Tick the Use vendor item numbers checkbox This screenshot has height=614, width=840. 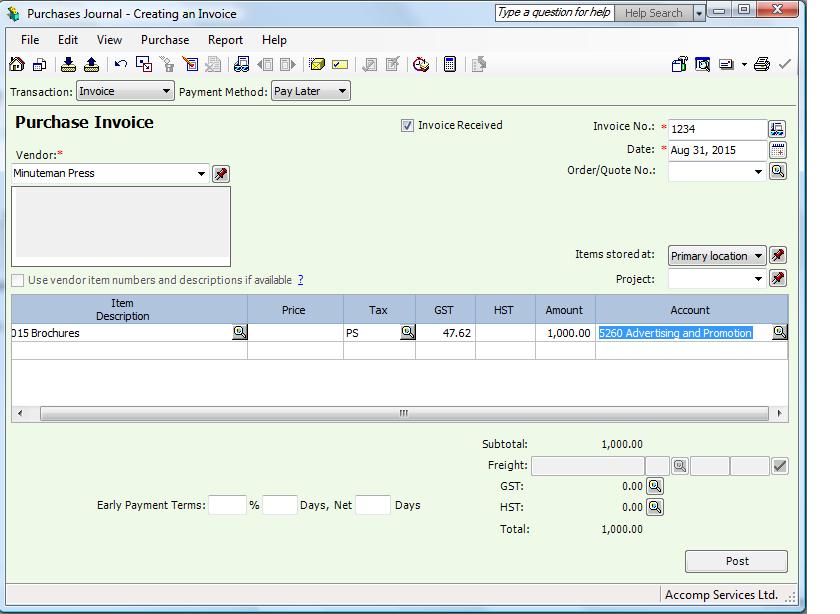[18, 280]
